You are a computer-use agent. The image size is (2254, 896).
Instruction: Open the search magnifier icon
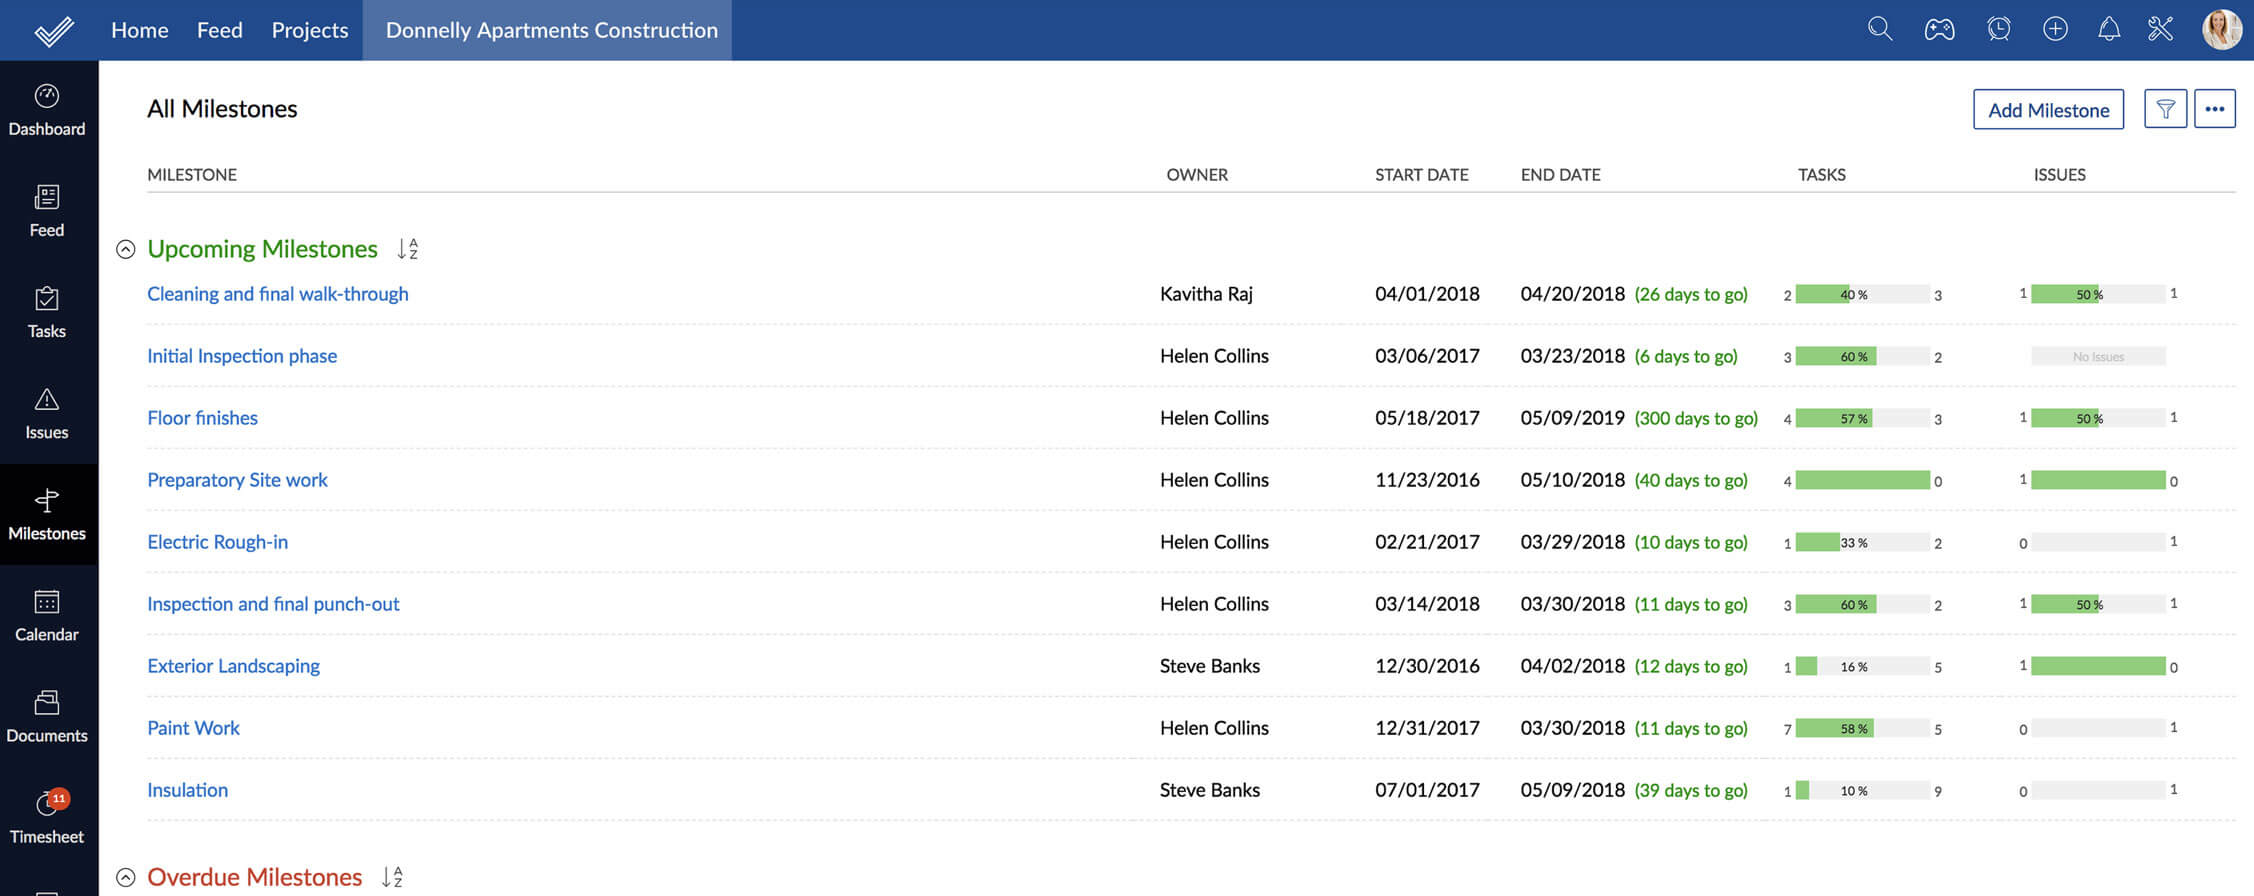coord(1880,29)
